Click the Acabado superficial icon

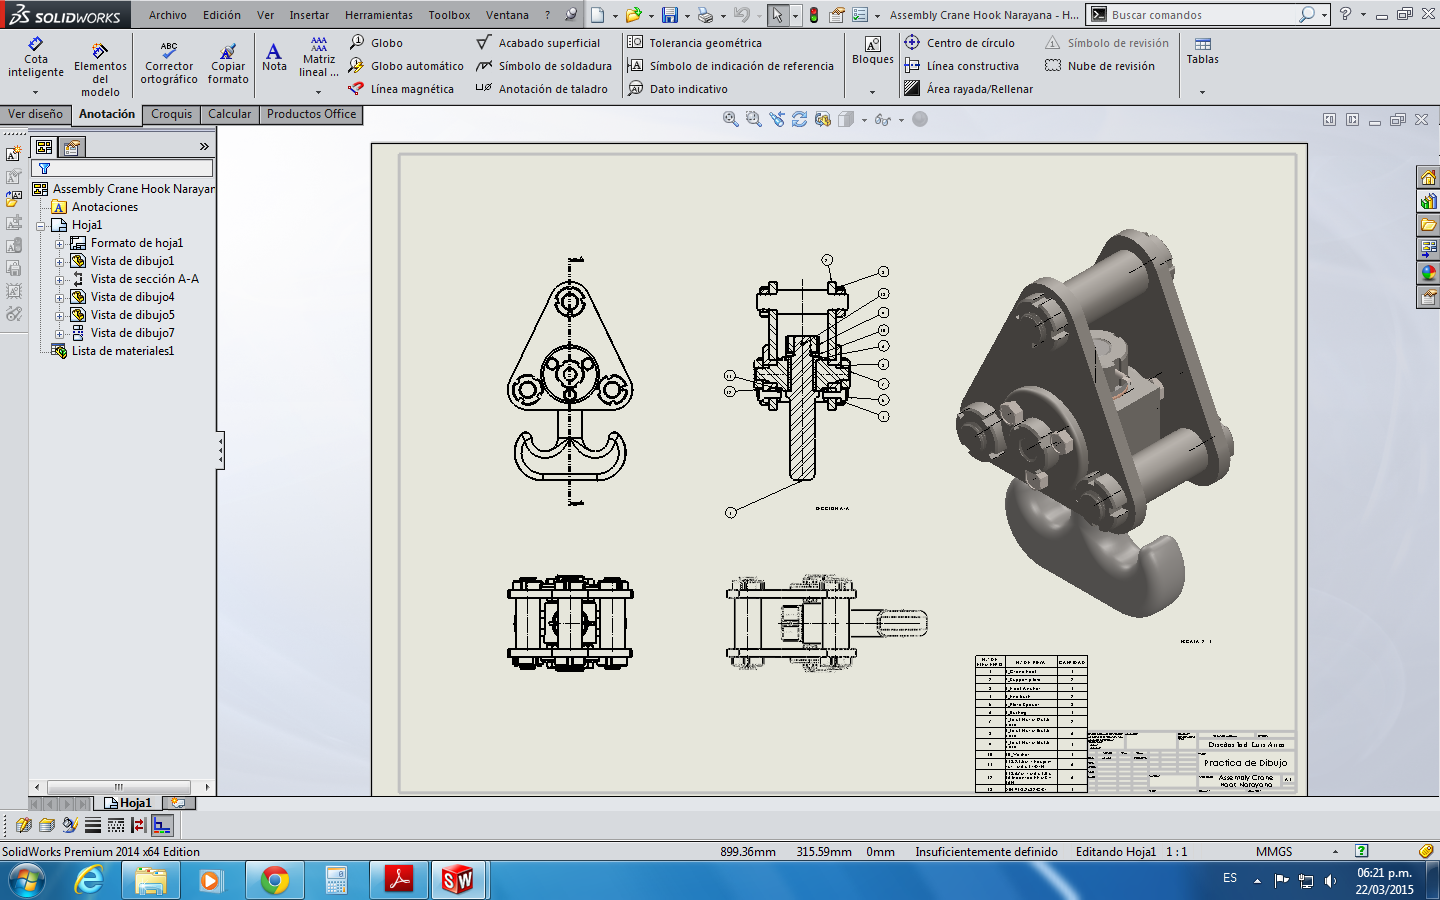tap(484, 43)
